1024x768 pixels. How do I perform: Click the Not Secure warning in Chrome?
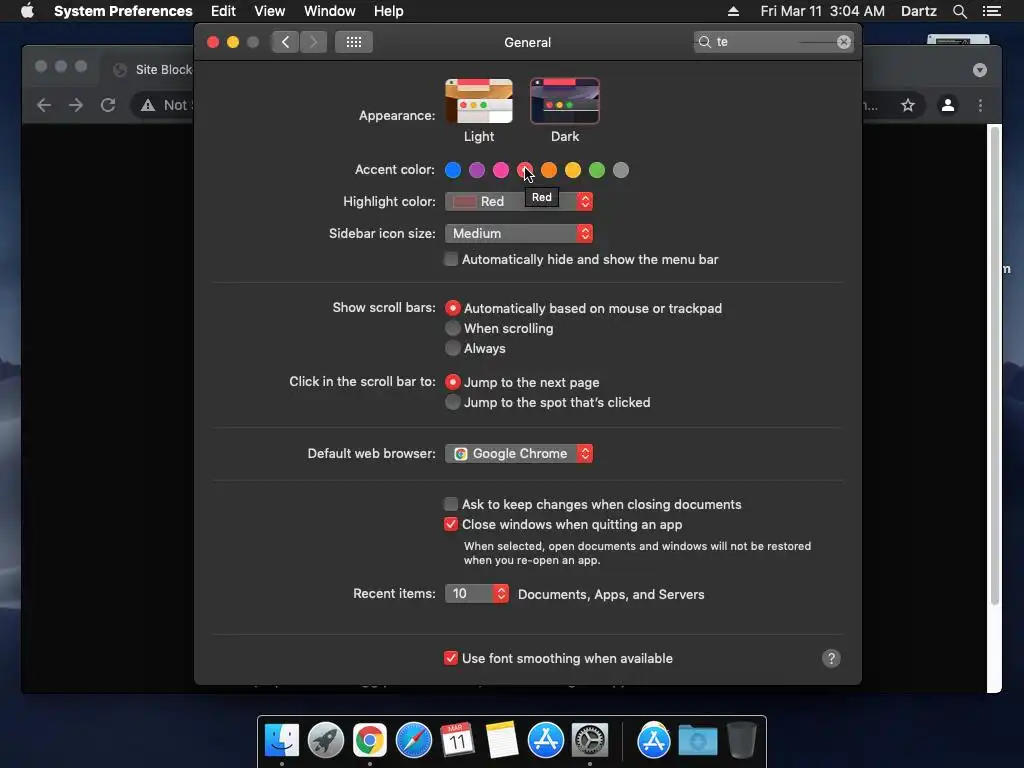165,105
